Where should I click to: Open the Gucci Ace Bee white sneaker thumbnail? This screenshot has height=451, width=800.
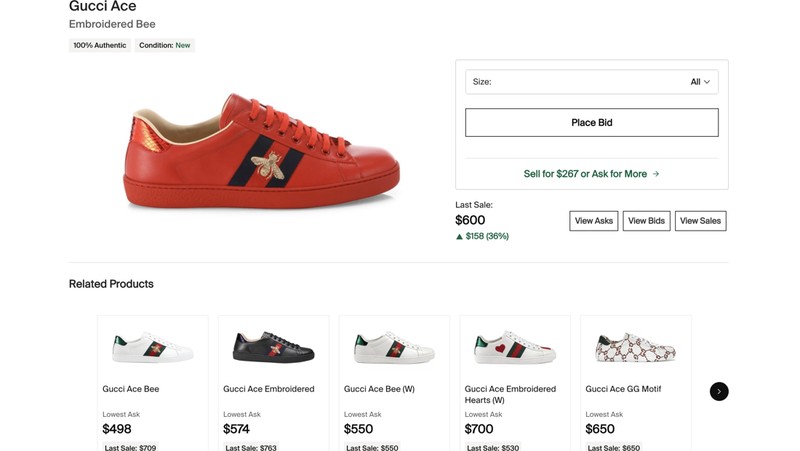(x=153, y=348)
